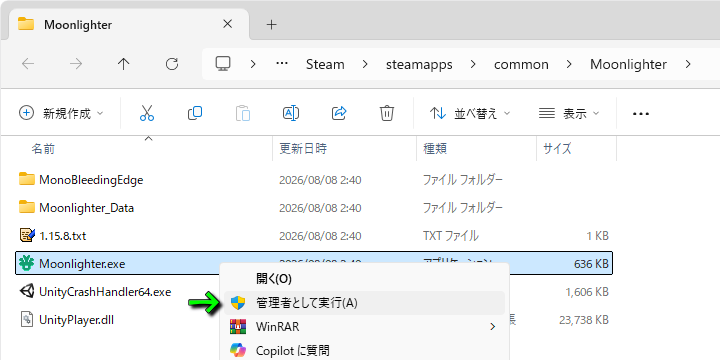Click the Copy icon in toolbar
The height and width of the screenshot is (360, 720).
pyautogui.click(x=195, y=113)
